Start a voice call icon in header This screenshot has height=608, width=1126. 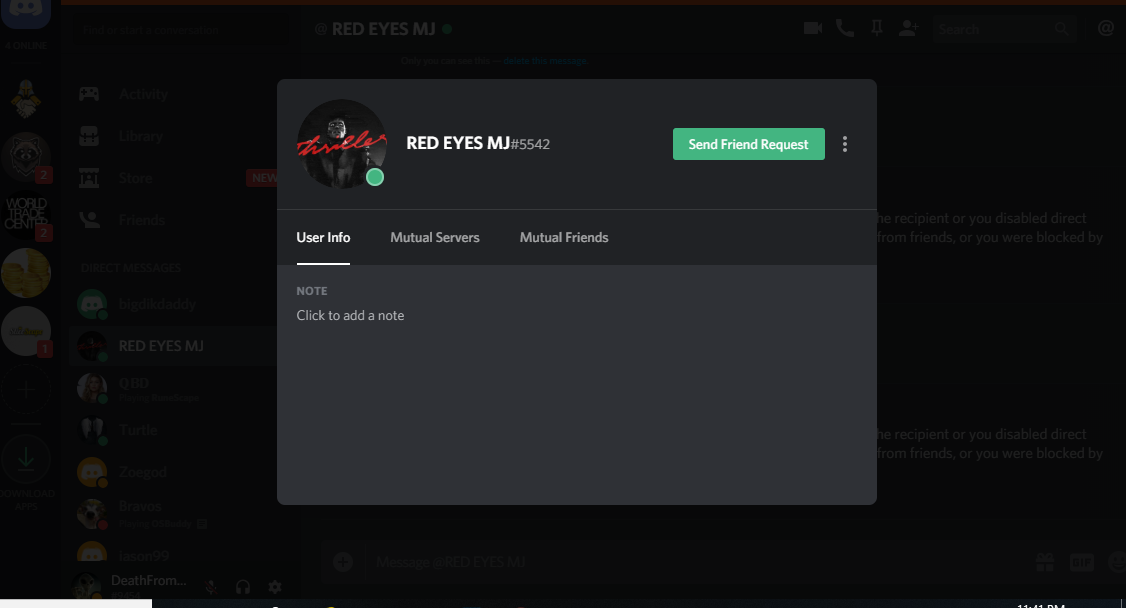click(845, 29)
